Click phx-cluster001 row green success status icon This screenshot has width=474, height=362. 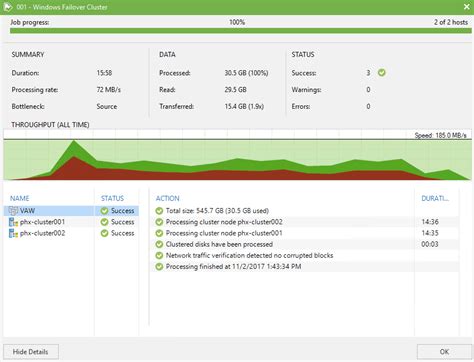[104, 222]
